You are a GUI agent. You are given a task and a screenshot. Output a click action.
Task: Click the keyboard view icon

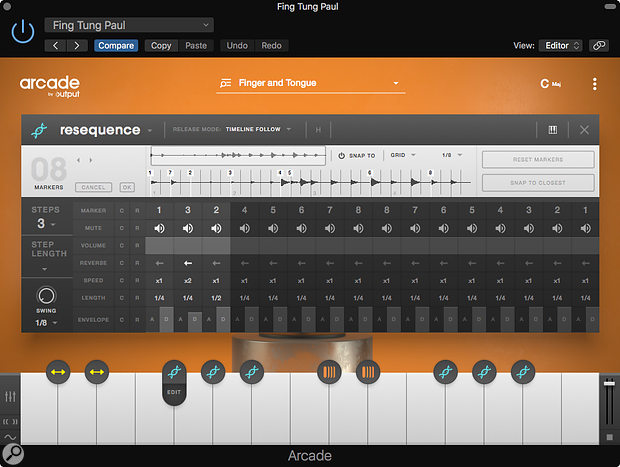click(x=552, y=130)
